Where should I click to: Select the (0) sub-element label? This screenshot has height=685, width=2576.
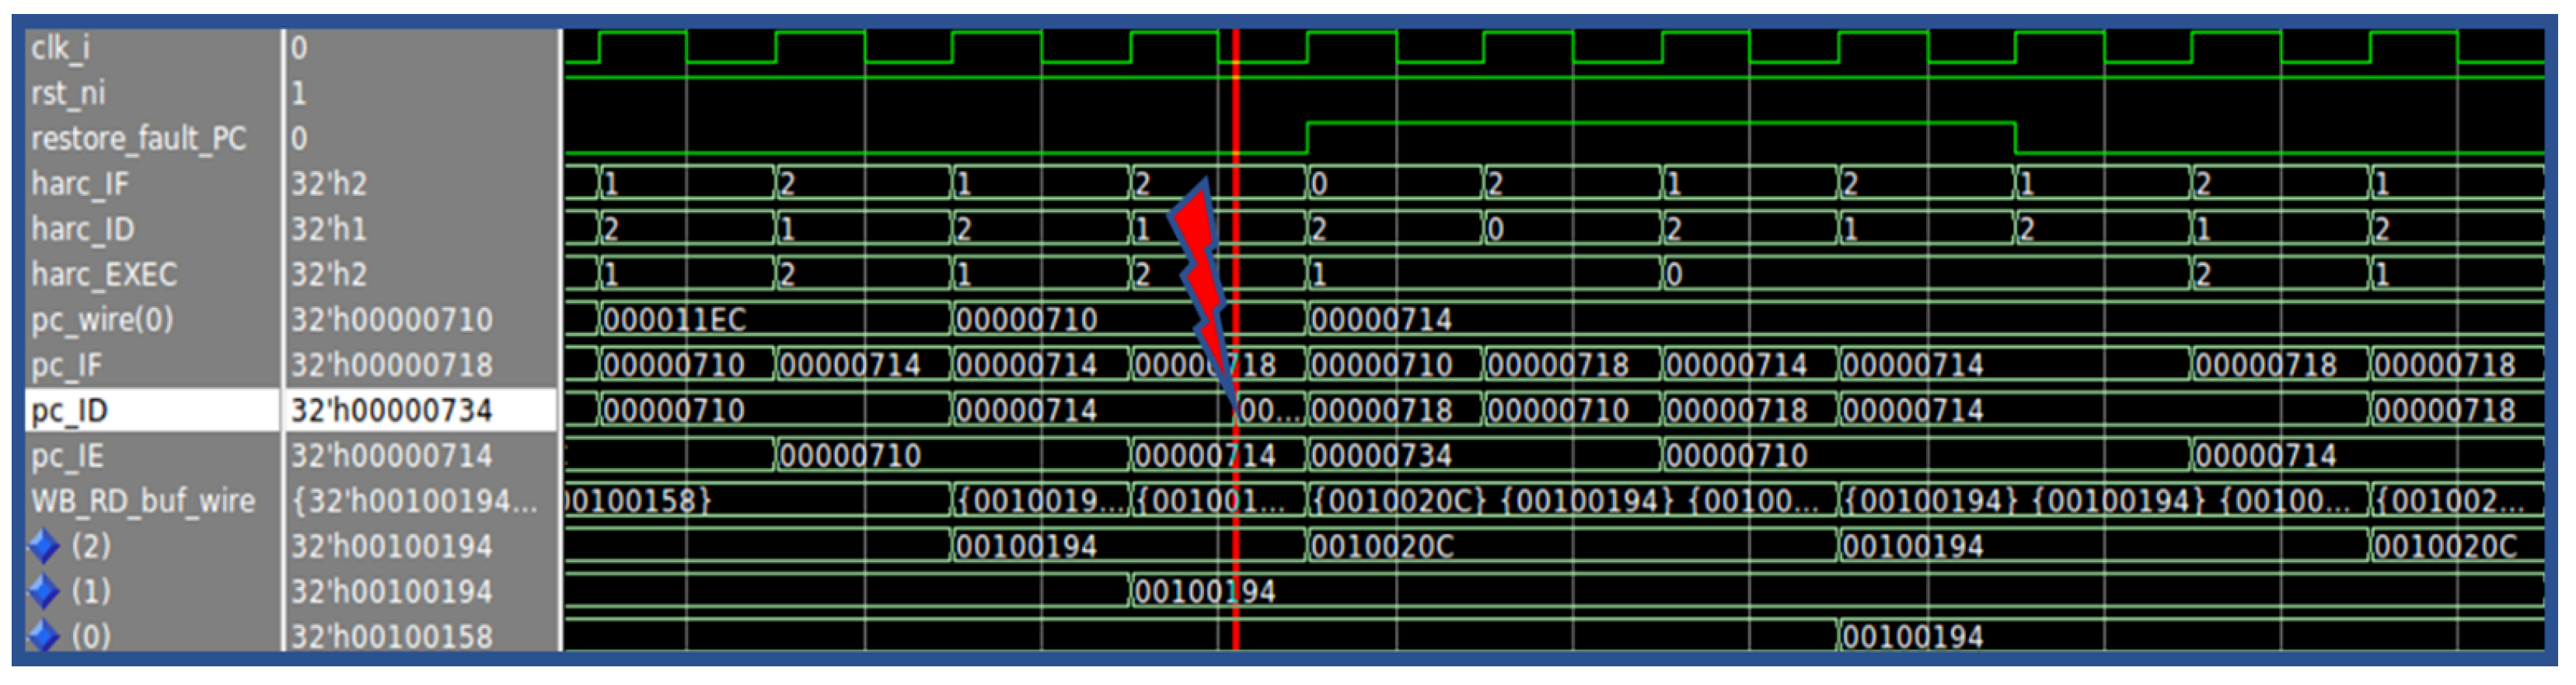click(91, 637)
